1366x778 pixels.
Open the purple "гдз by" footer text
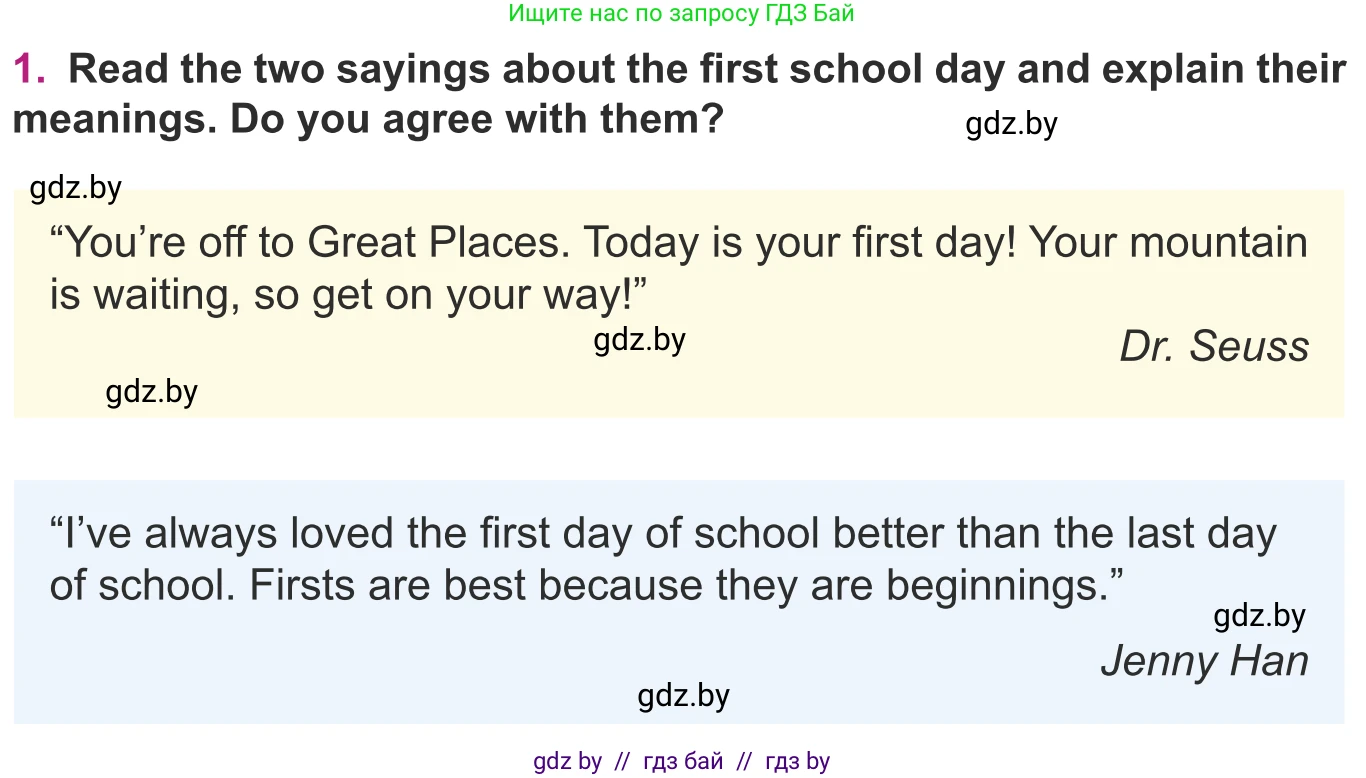797,761
